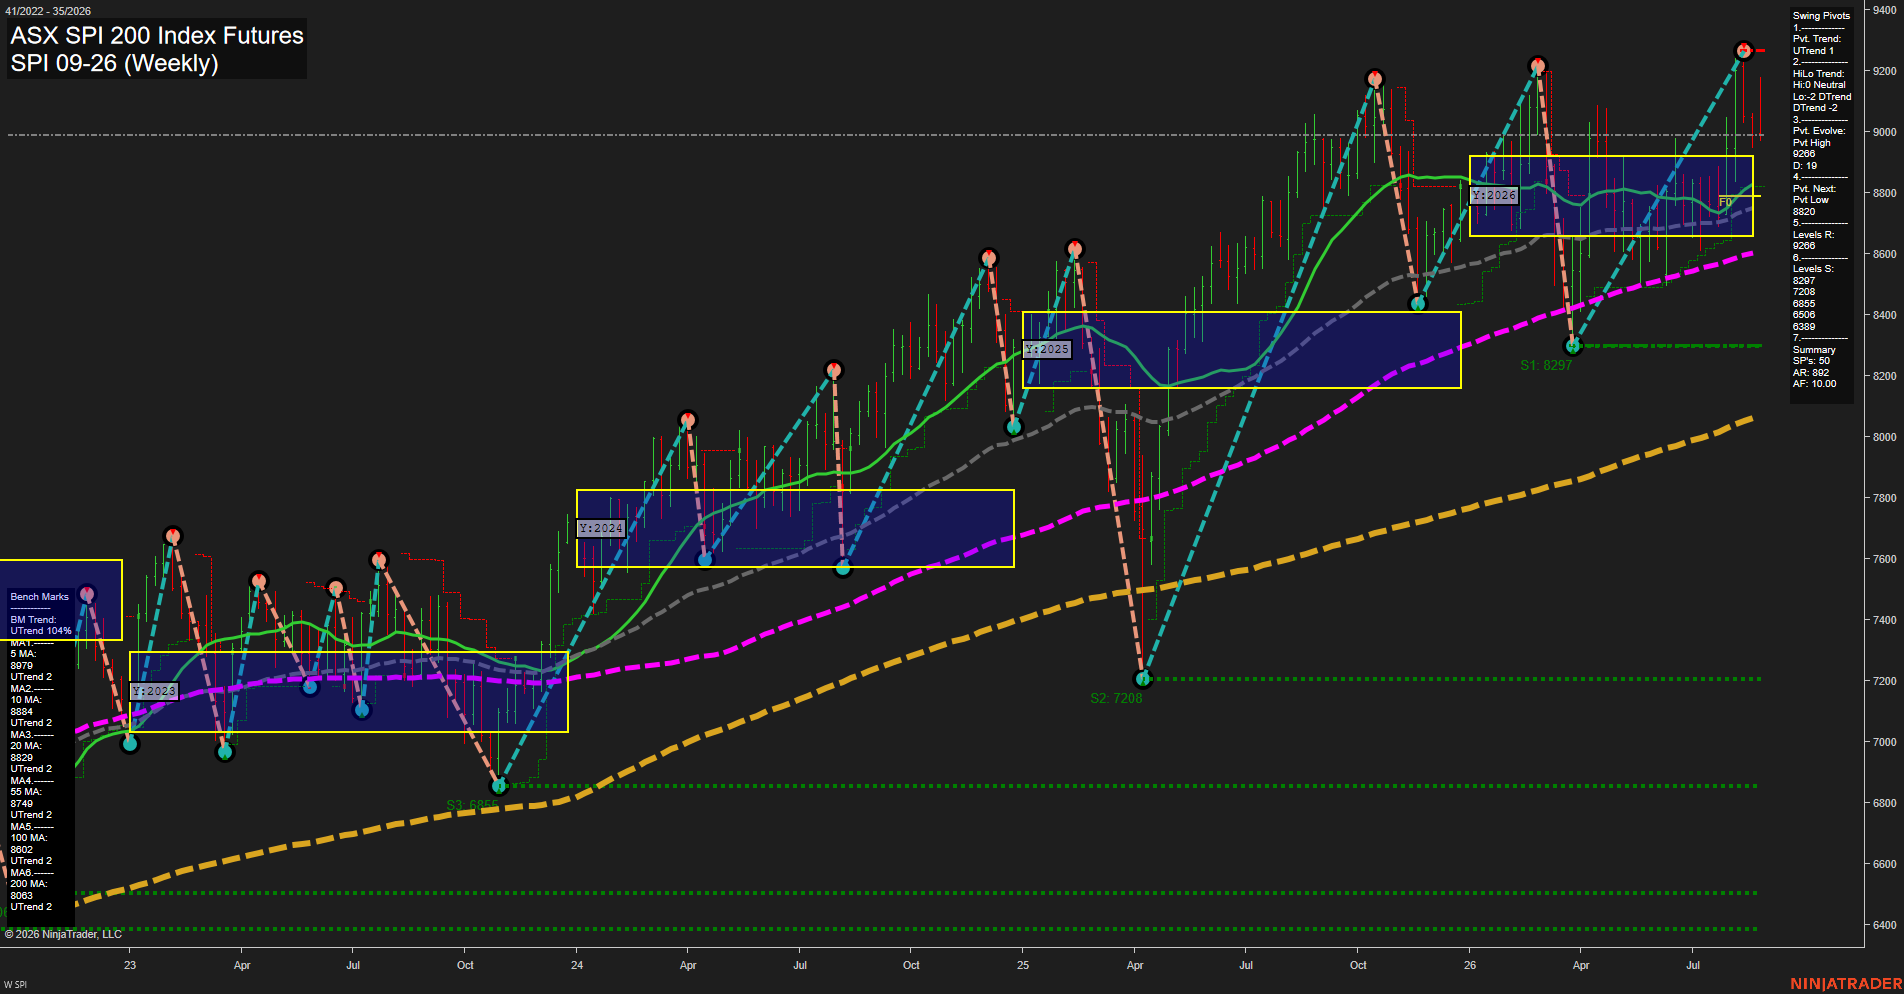1904x994 pixels.
Task: Select the 100 MA value 8602
Action: (22, 850)
